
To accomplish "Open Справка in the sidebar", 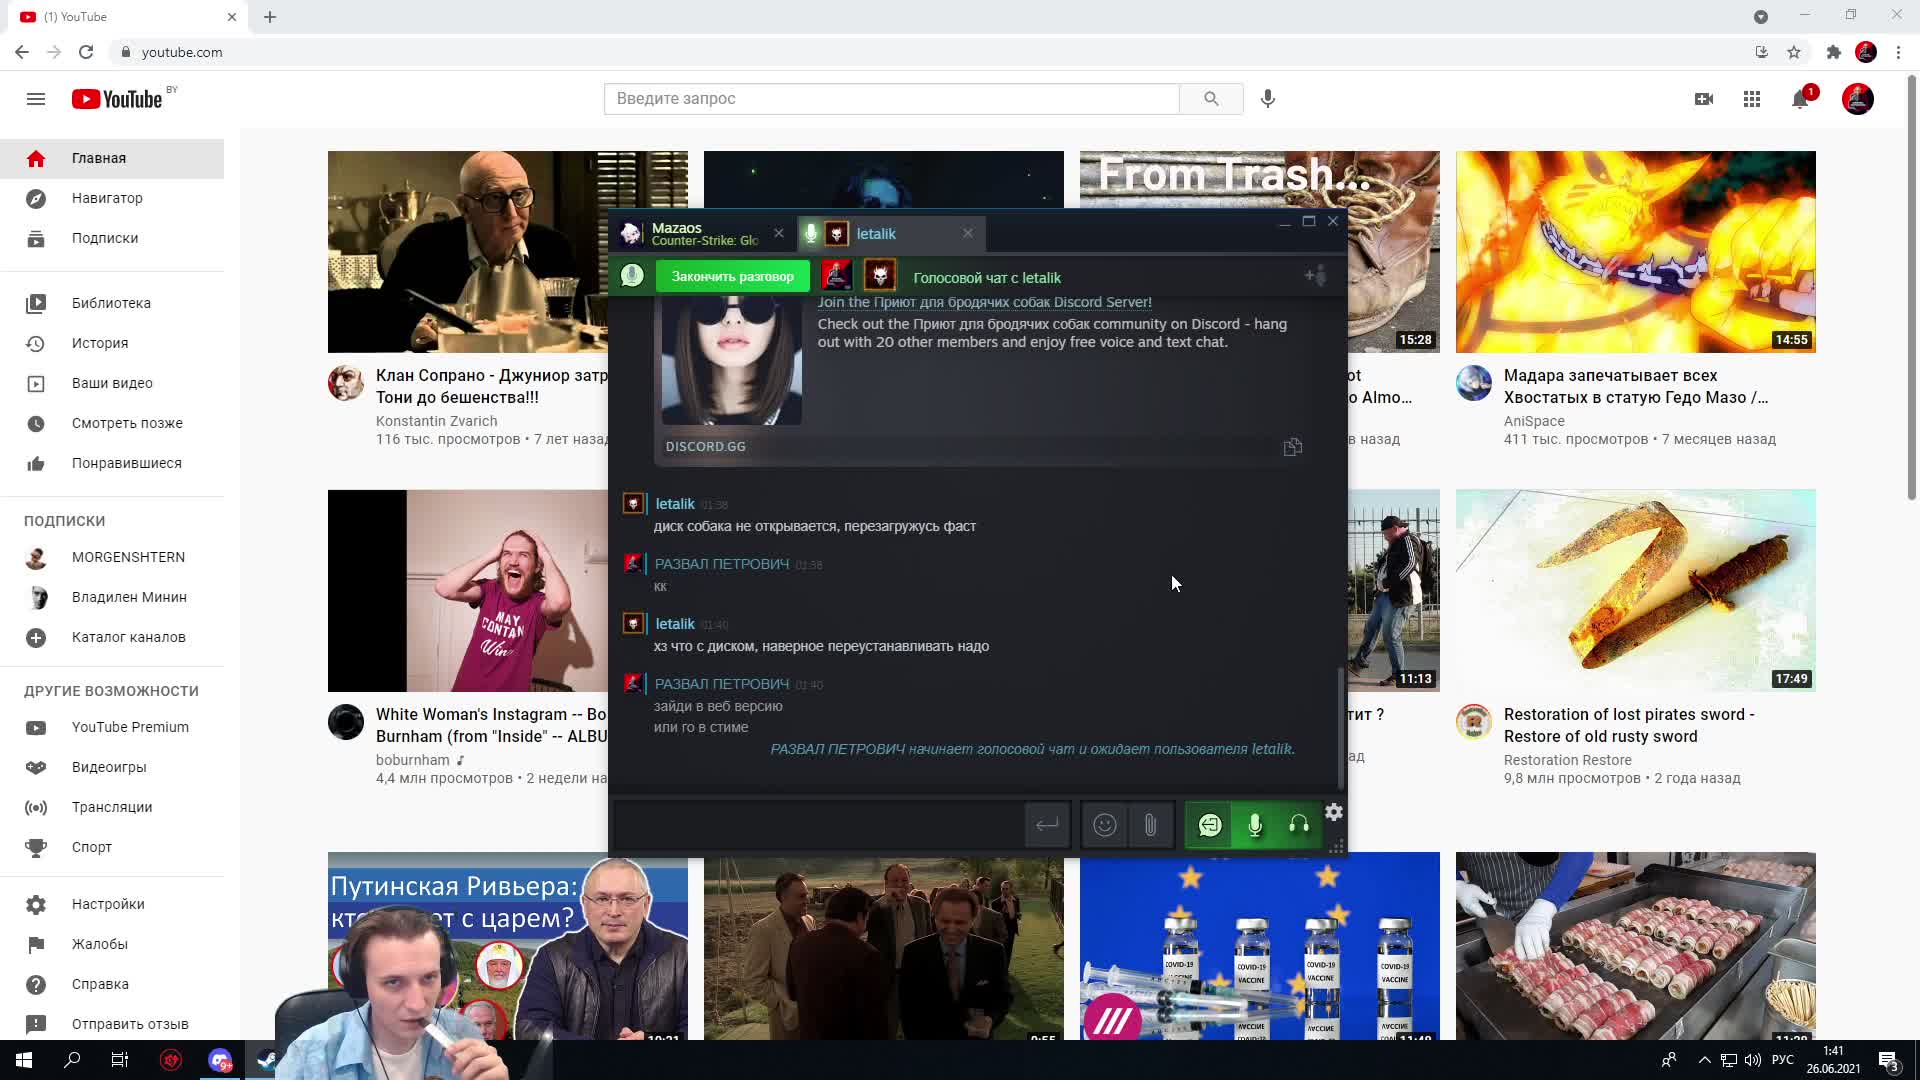I will point(112,984).
